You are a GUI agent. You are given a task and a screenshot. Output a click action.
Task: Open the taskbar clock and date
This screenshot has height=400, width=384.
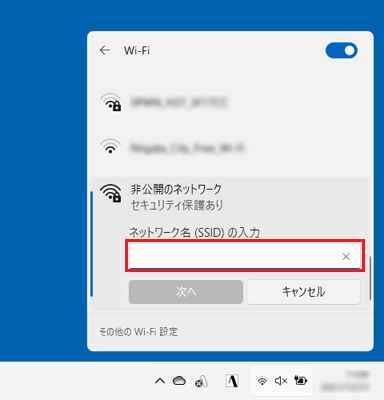[x=346, y=381]
